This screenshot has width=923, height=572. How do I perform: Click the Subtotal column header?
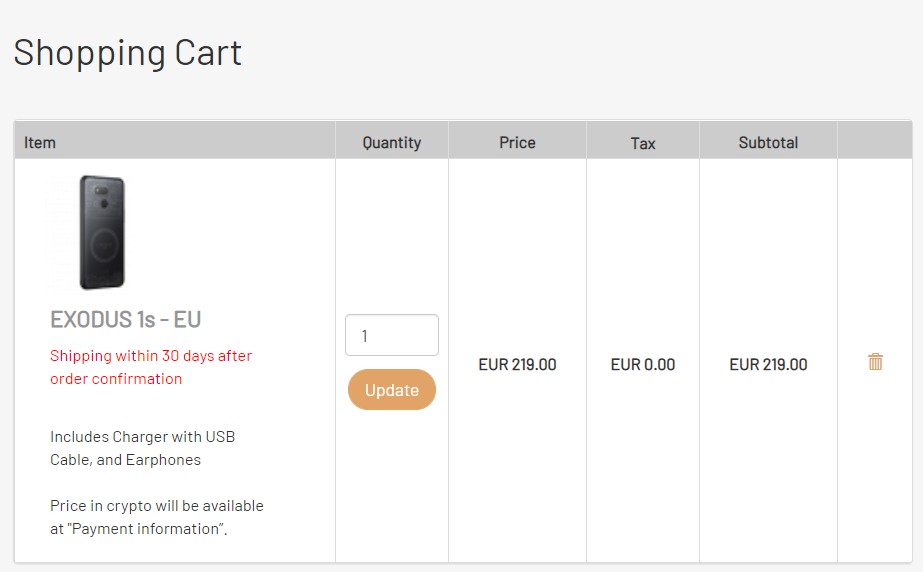point(768,142)
